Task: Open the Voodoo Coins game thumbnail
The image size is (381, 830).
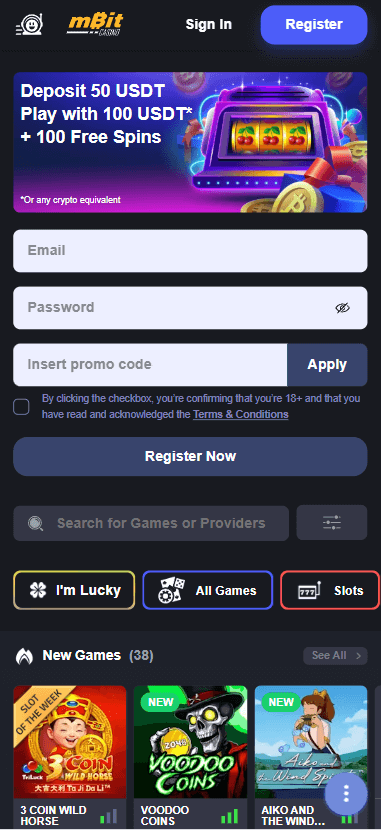Action: click(190, 742)
